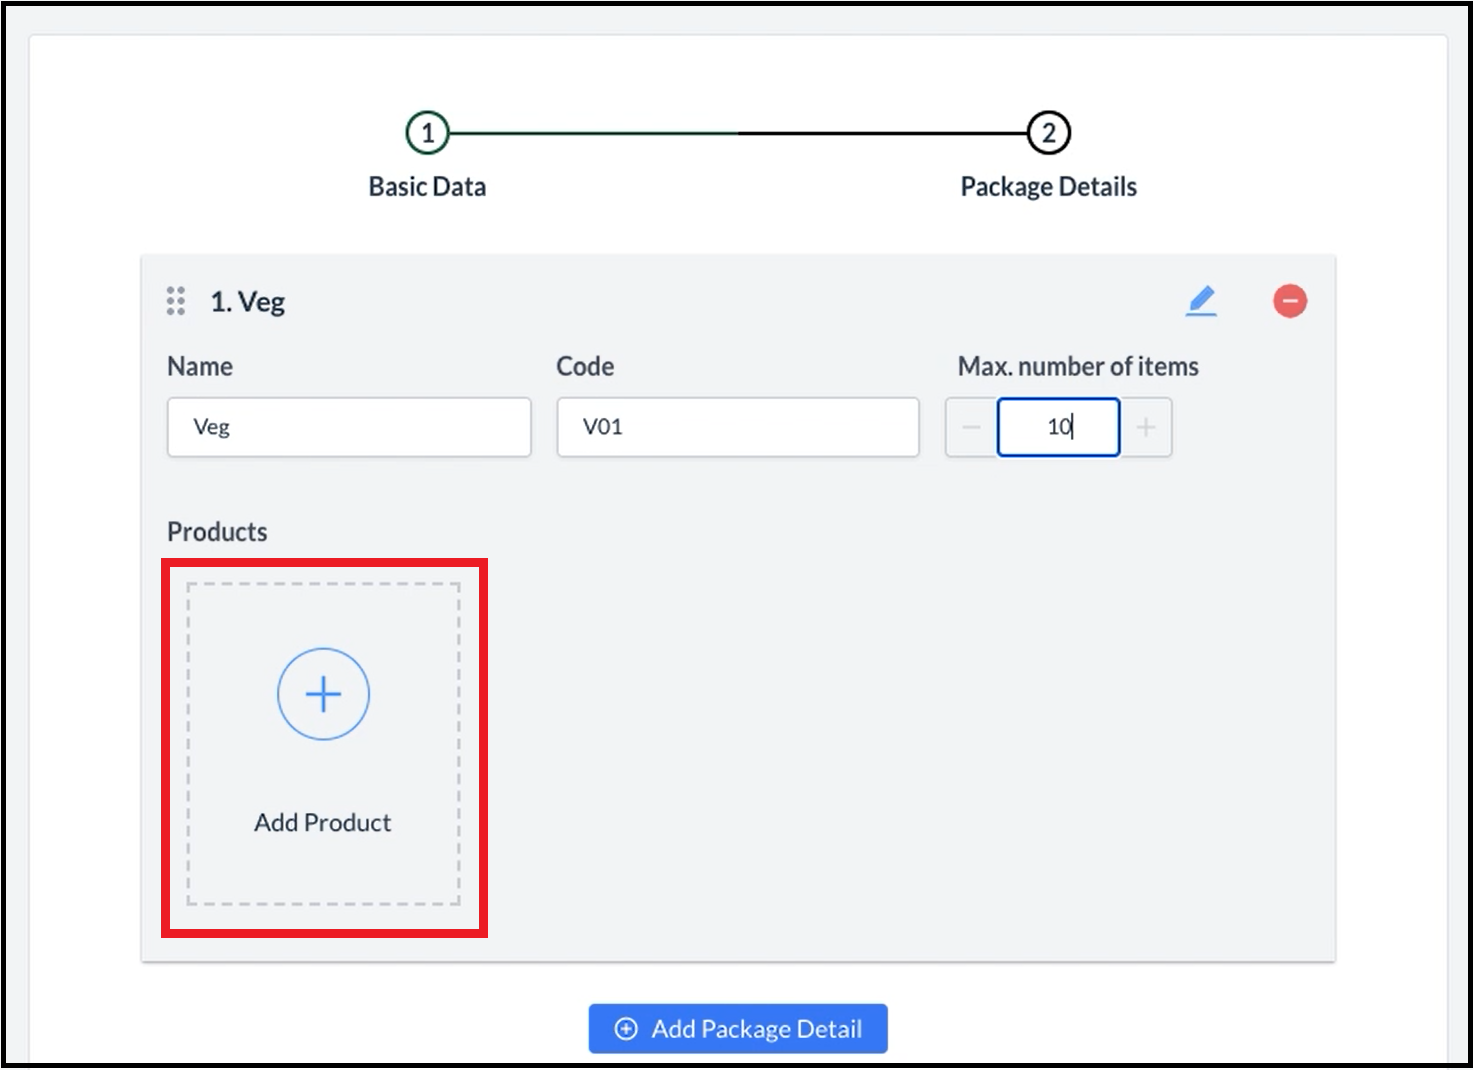The height and width of the screenshot is (1070, 1473).
Task: Click the blue plus circle under Products
Action: 323,694
